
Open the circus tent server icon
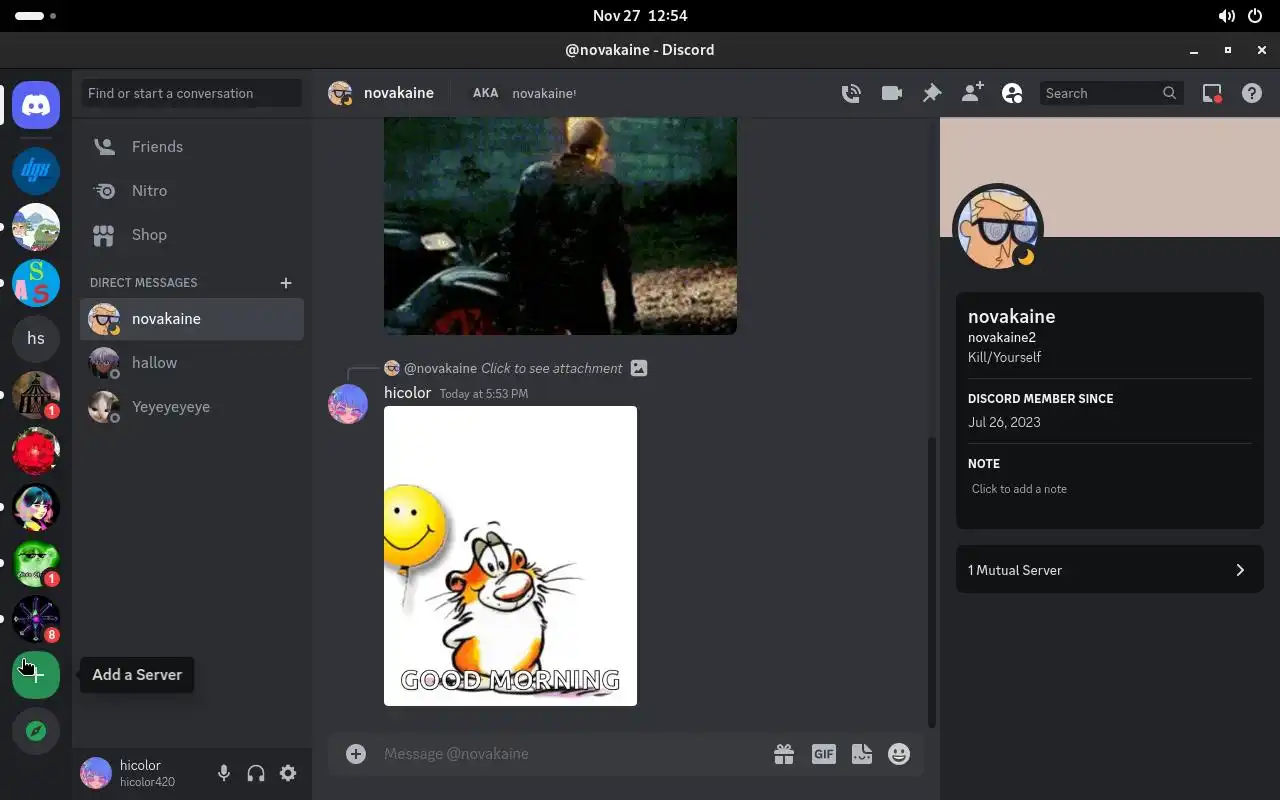(x=36, y=395)
